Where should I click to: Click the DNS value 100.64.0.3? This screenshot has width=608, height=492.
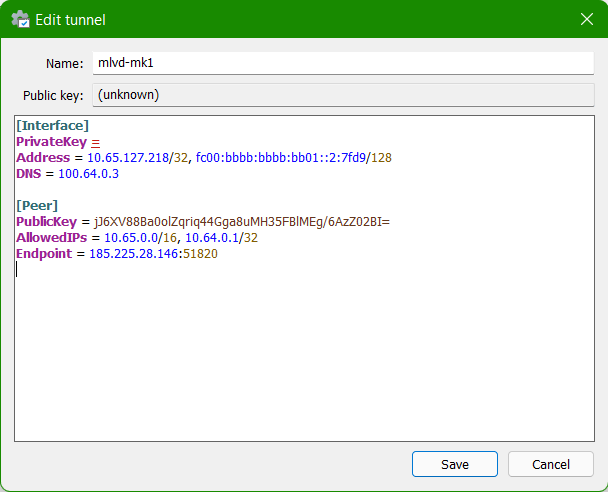[88, 174]
